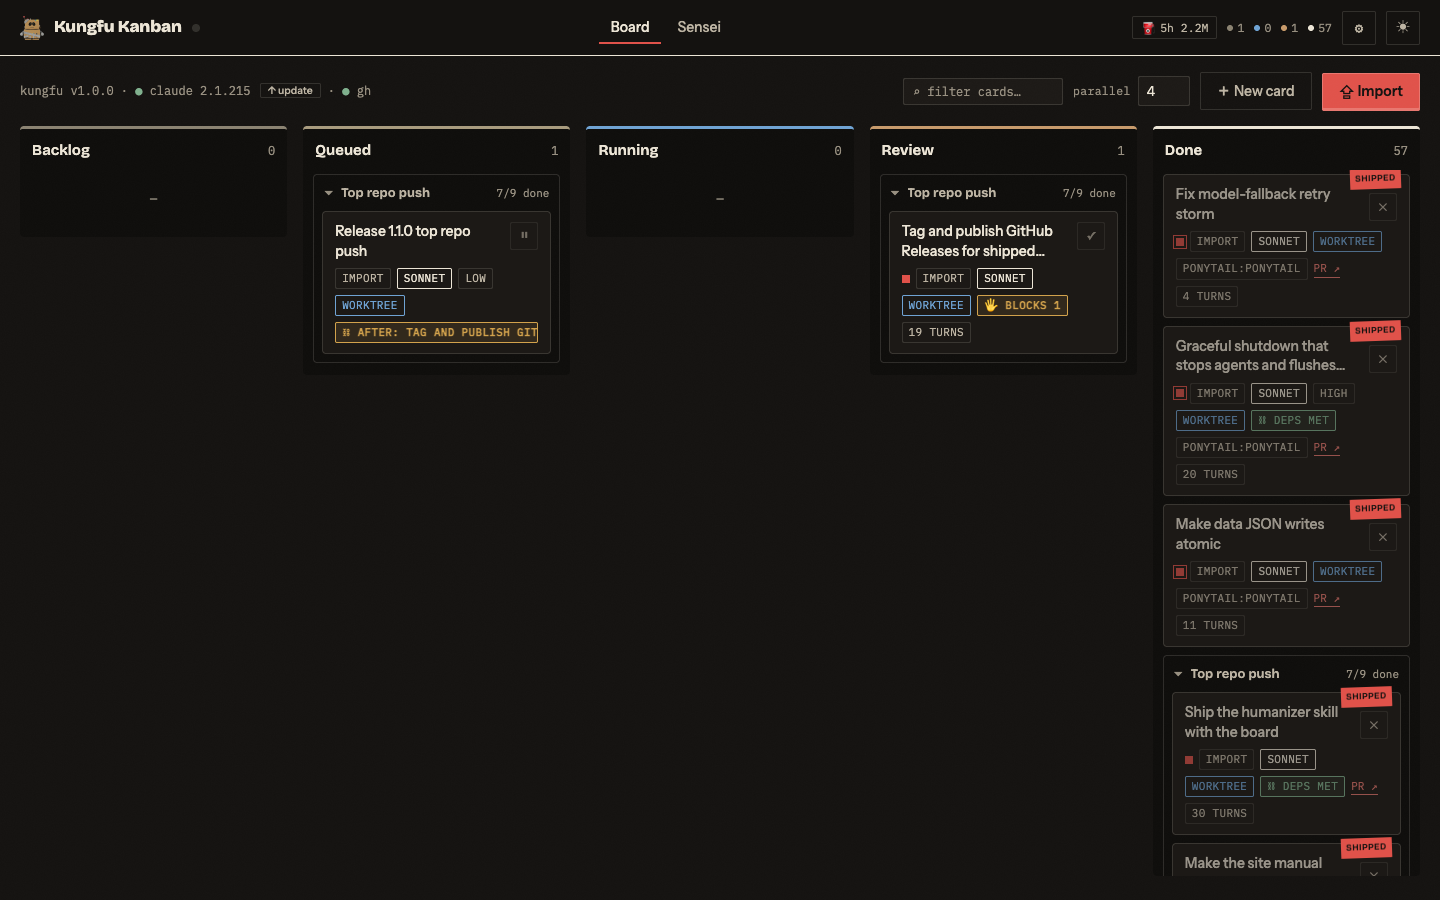Dismiss the Make data JSON writes atomic card

(1383, 537)
